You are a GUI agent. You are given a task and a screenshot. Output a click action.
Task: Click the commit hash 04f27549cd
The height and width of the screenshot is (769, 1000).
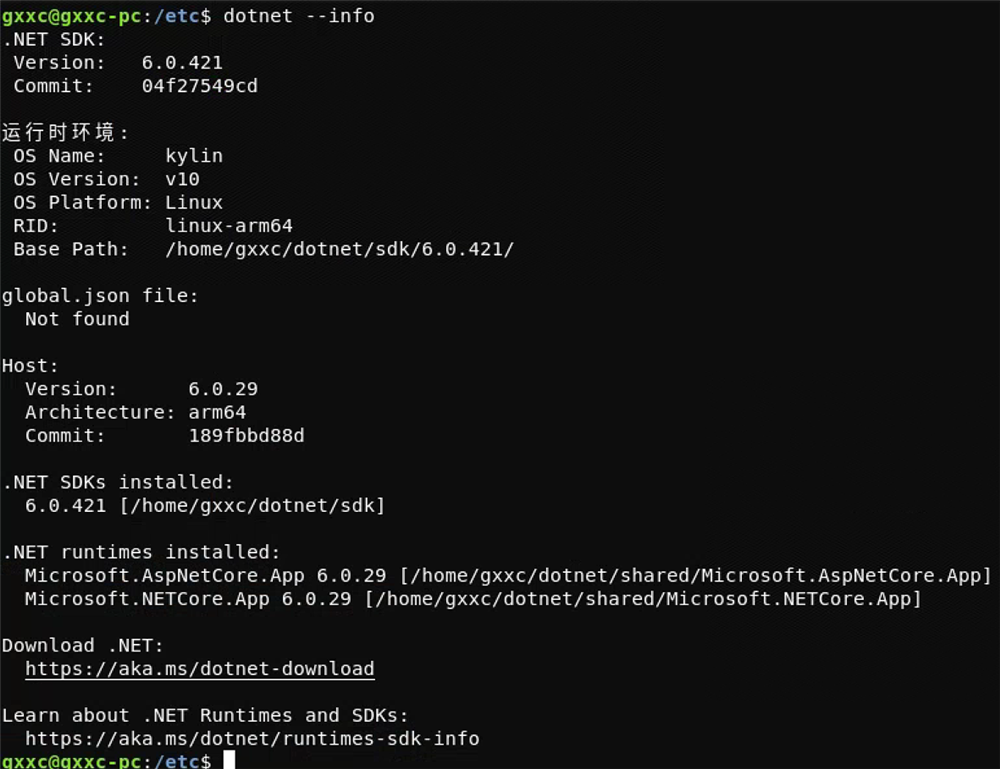(200, 86)
